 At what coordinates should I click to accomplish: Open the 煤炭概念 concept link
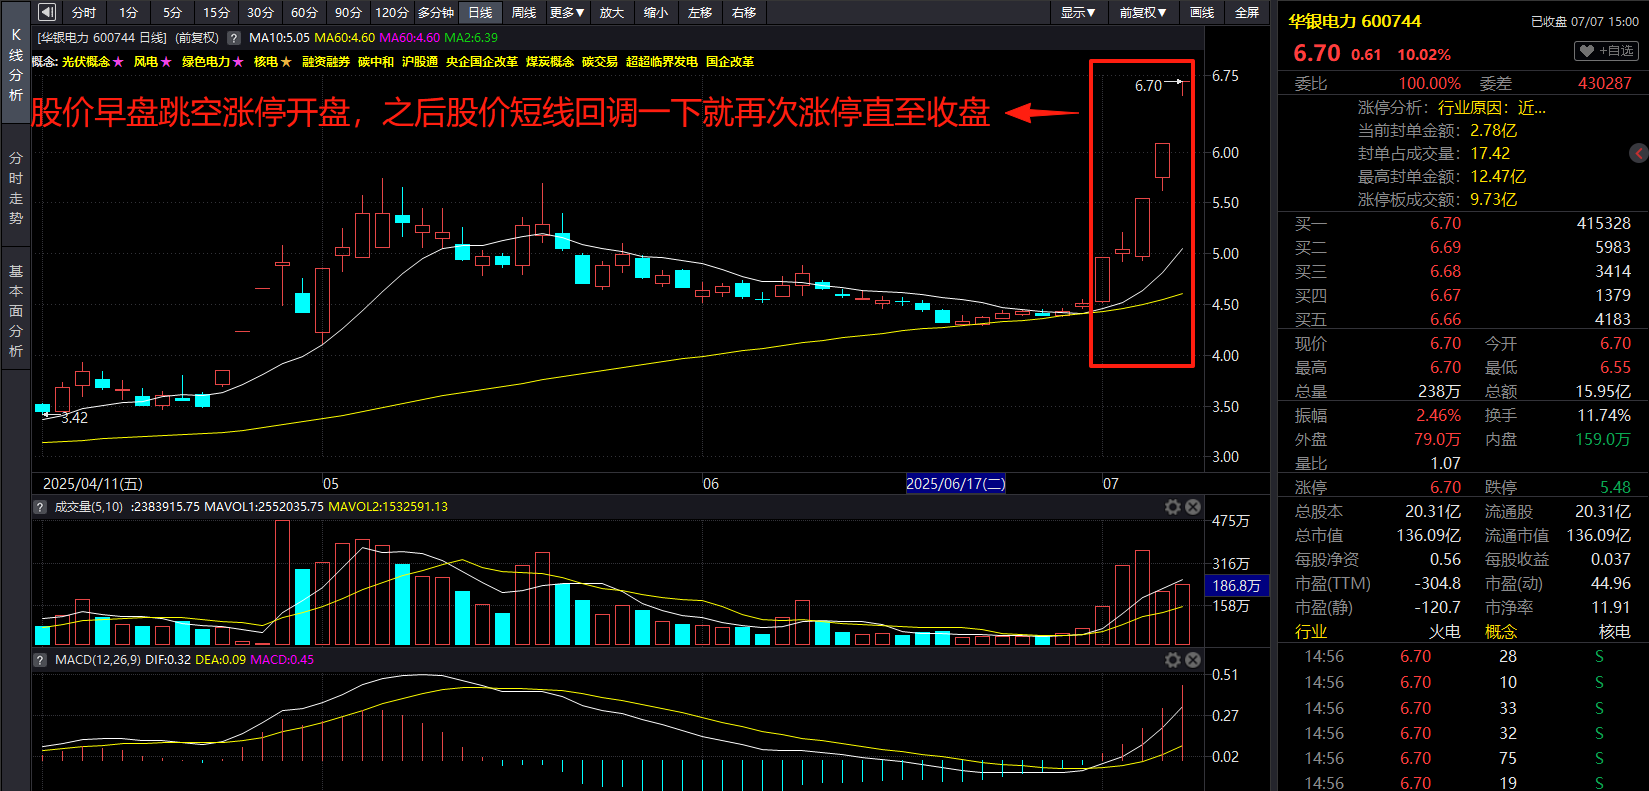coord(550,62)
